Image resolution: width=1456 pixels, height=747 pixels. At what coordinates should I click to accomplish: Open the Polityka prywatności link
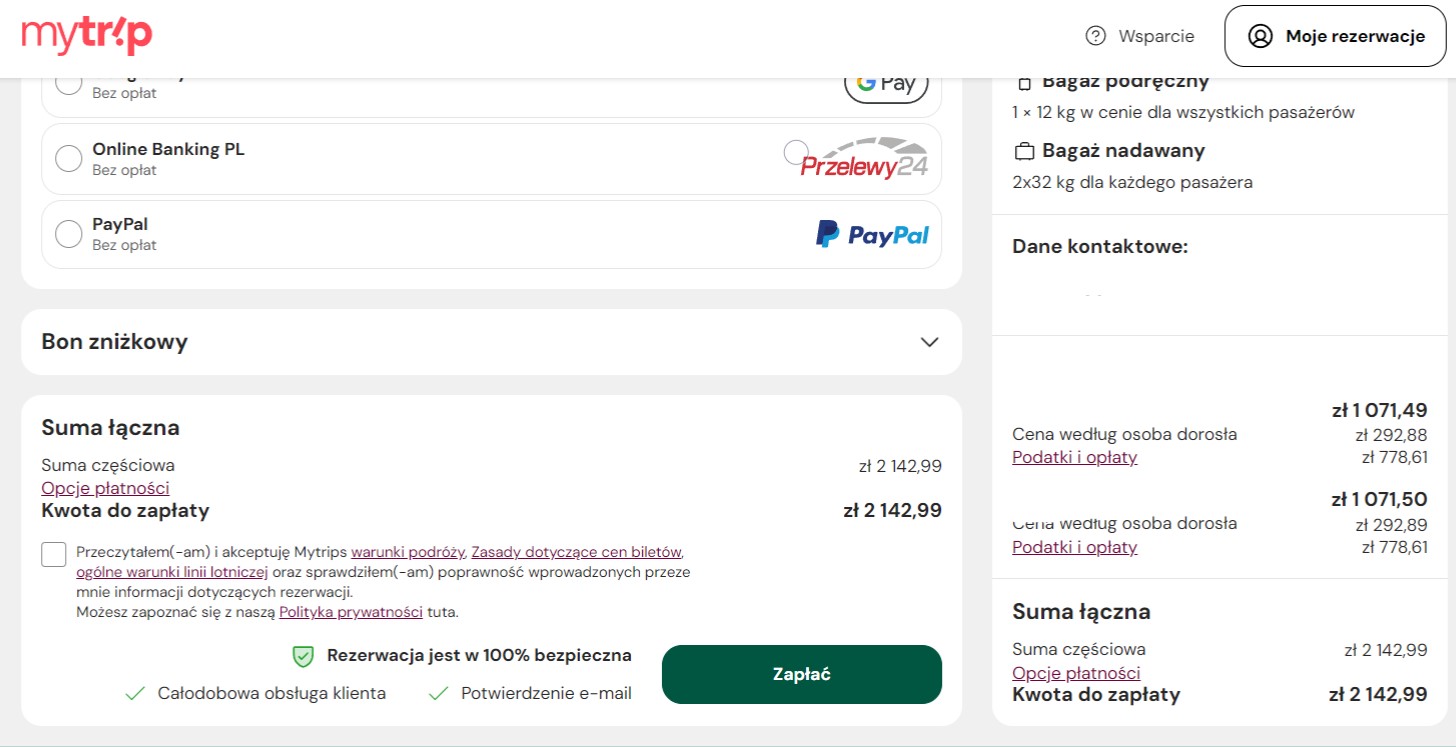[351, 612]
